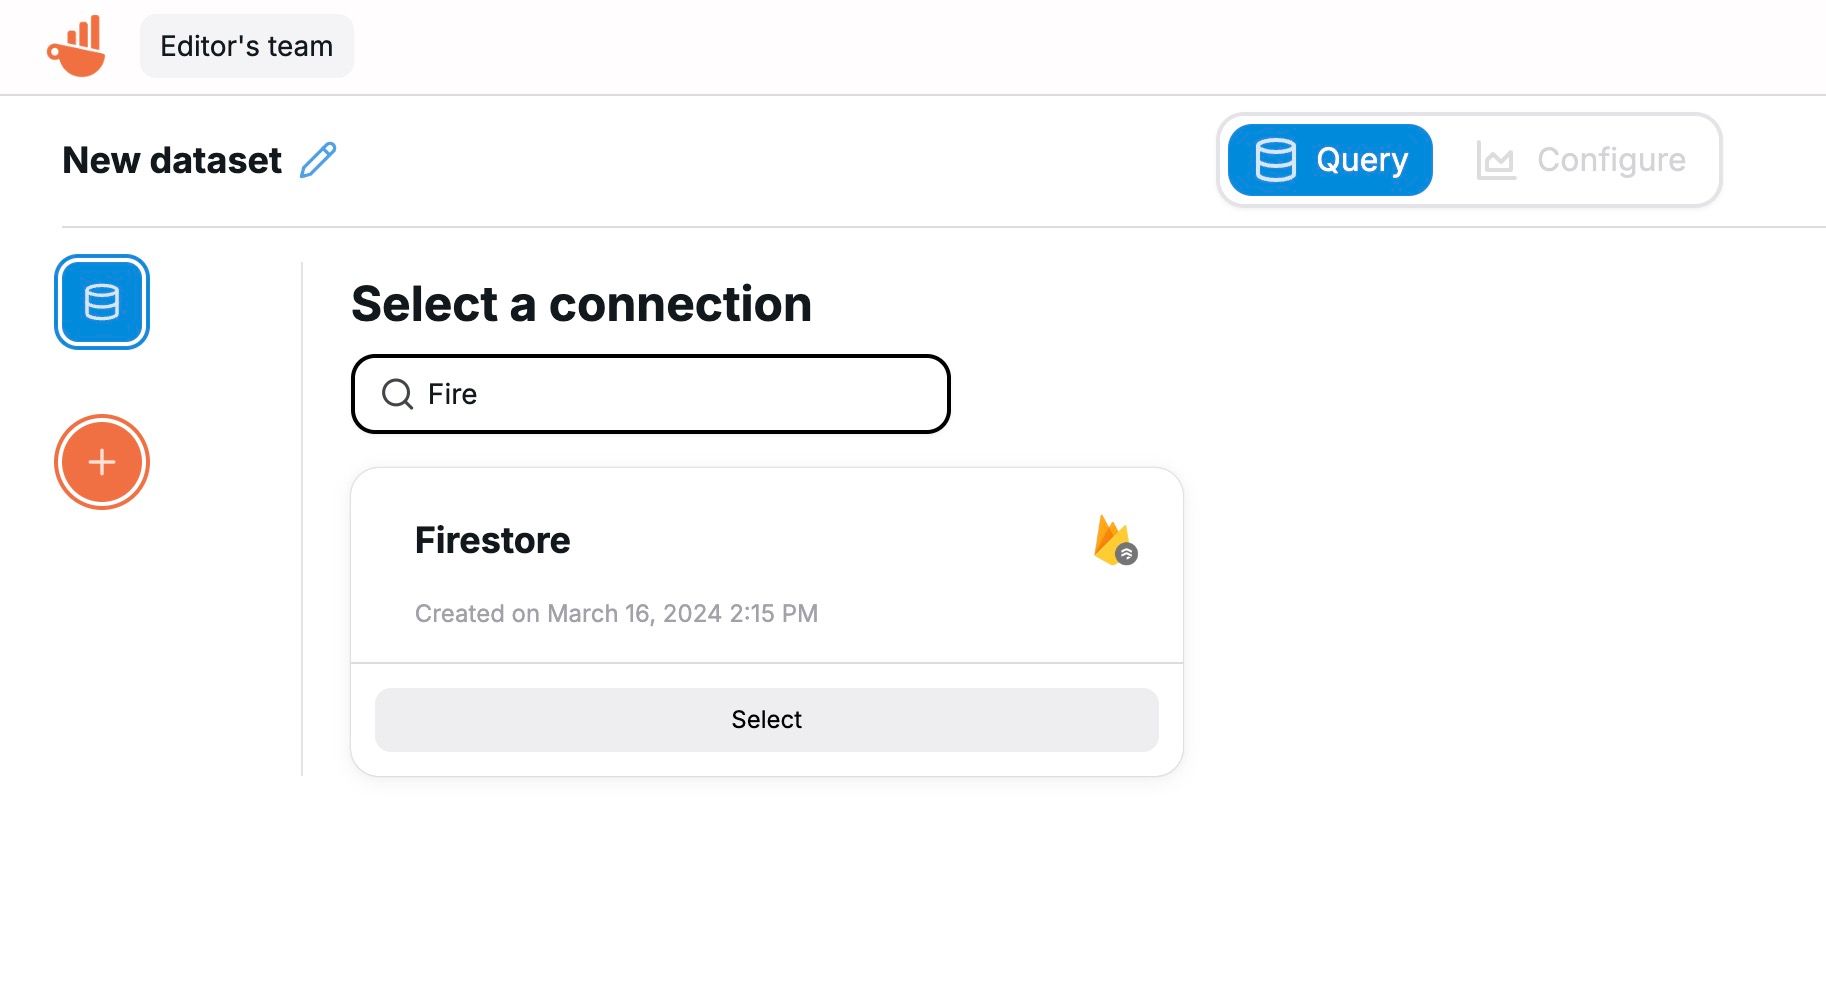Image resolution: width=1826 pixels, height=992 pixels.
Task: Click the Firestore creation date text
Action: 616,613
